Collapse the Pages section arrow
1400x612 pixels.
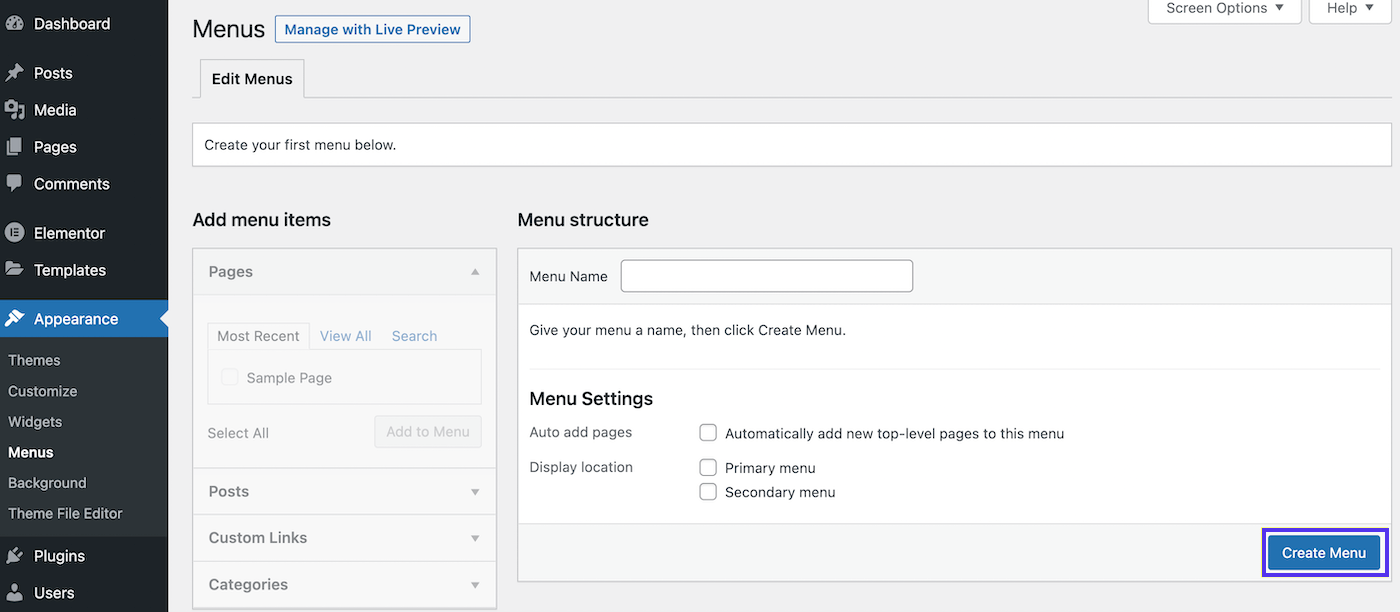tap(475, 272)
